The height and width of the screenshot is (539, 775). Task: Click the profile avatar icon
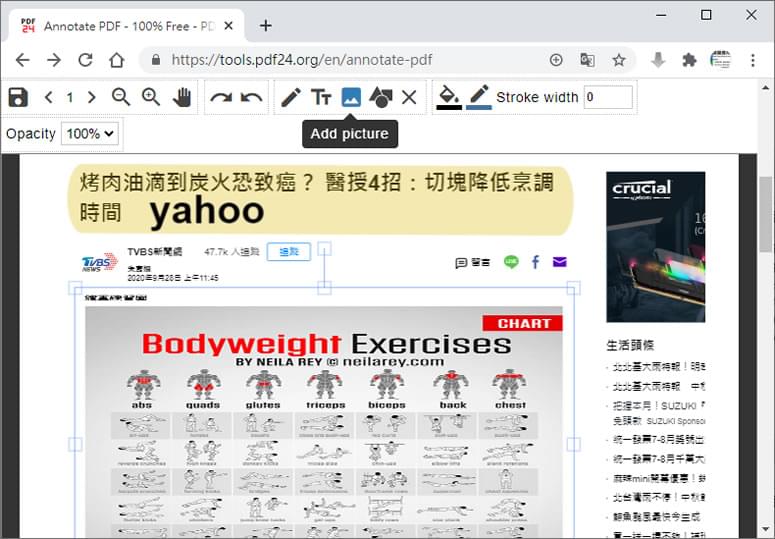point(720,60)
